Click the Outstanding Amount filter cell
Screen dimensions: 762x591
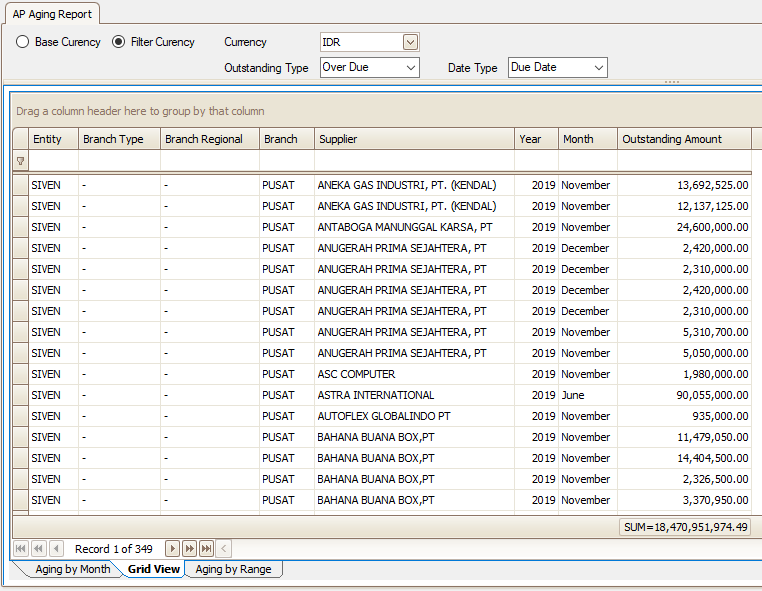[x=684, y=161]
